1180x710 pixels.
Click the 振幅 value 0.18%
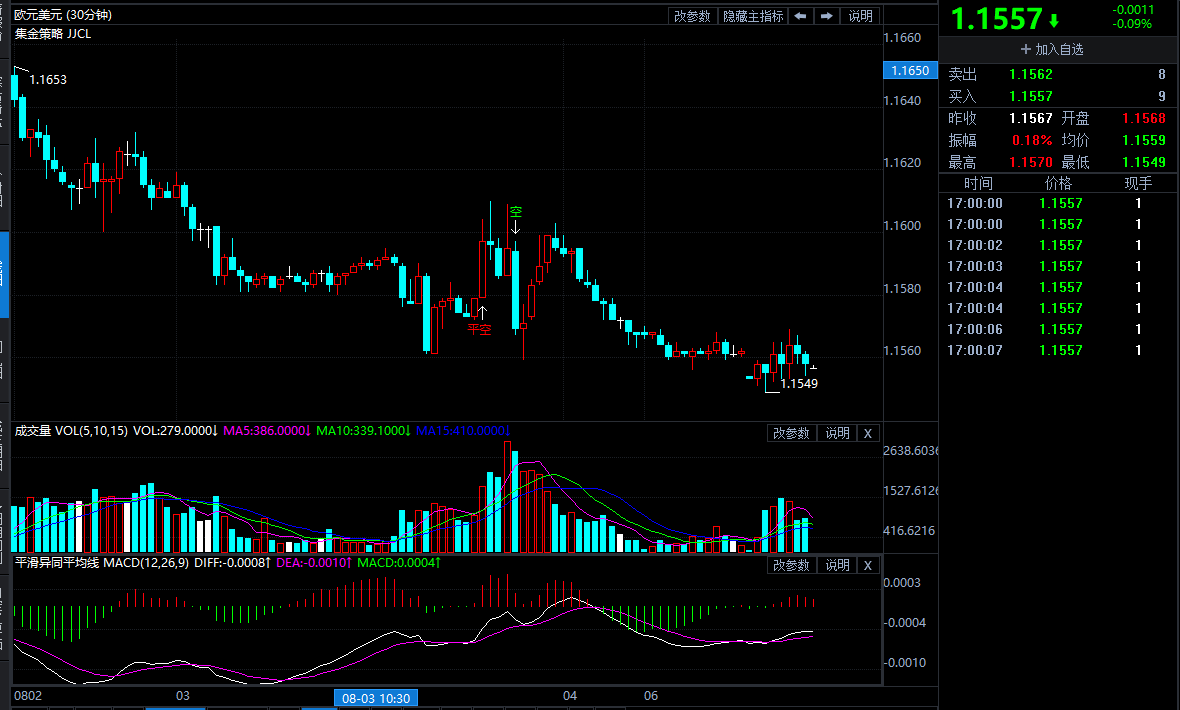click(x=1032, y=140)
